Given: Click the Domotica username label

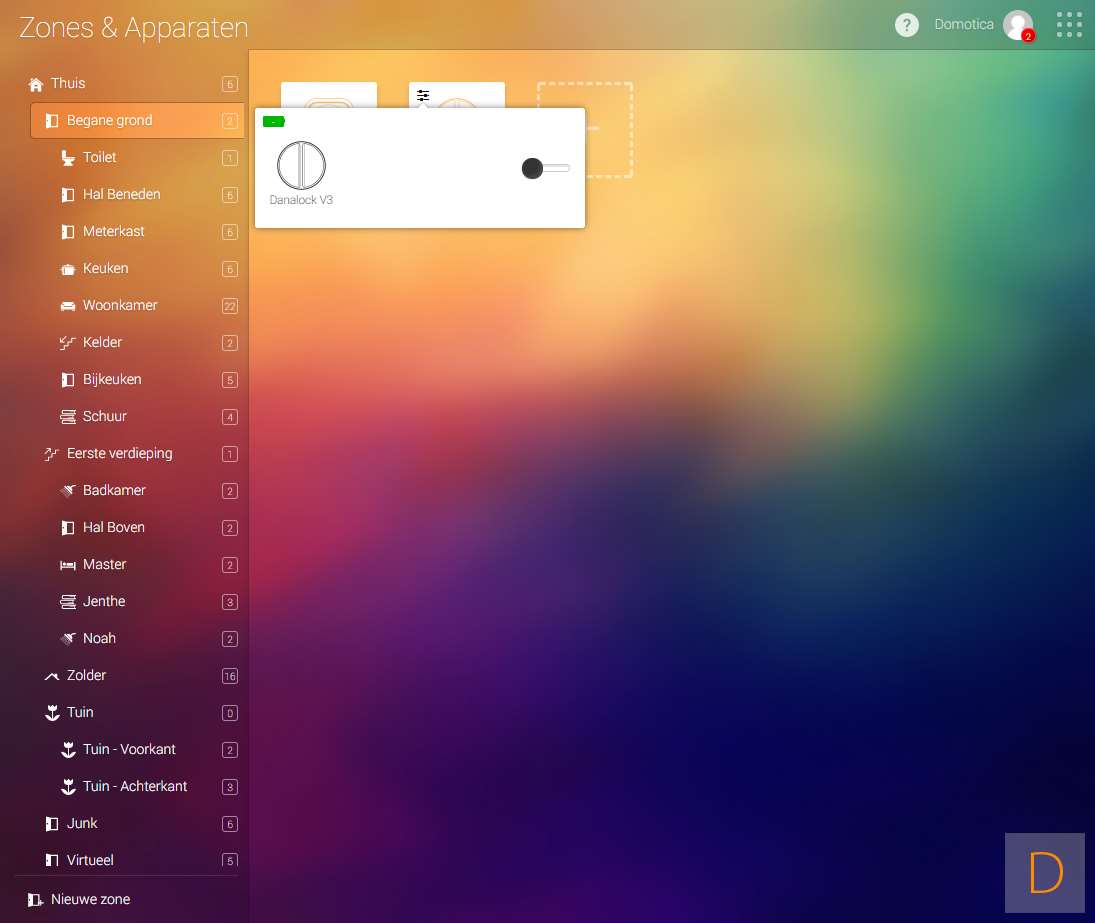Looking at the screenshot, I should click(963, 25).
